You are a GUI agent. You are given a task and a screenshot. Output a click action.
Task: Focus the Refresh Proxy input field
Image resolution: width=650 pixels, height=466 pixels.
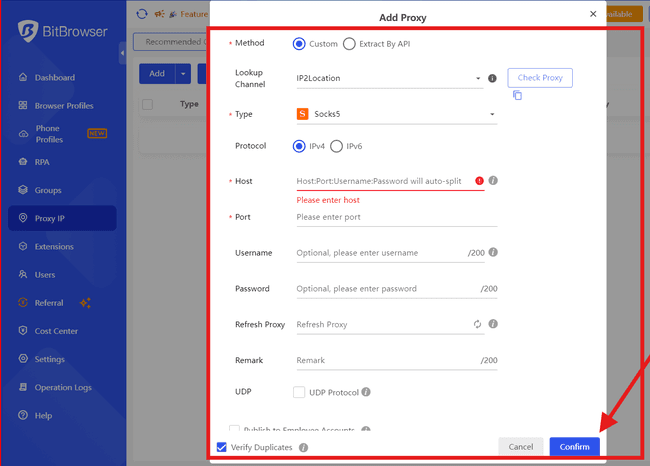click(390, 325)
